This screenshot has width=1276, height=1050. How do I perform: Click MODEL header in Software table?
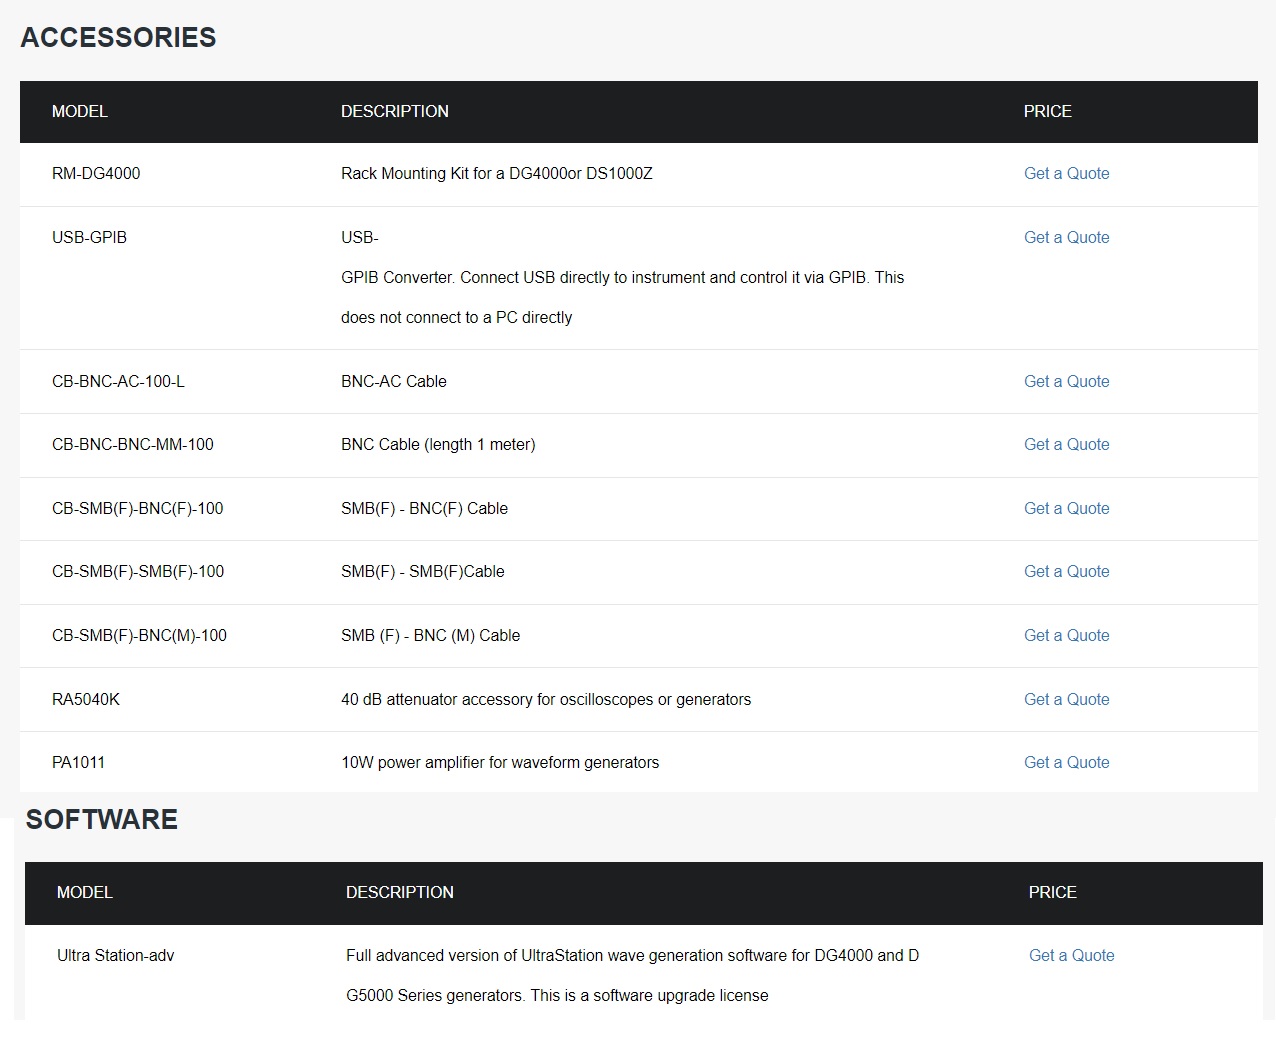click(85, 892)
